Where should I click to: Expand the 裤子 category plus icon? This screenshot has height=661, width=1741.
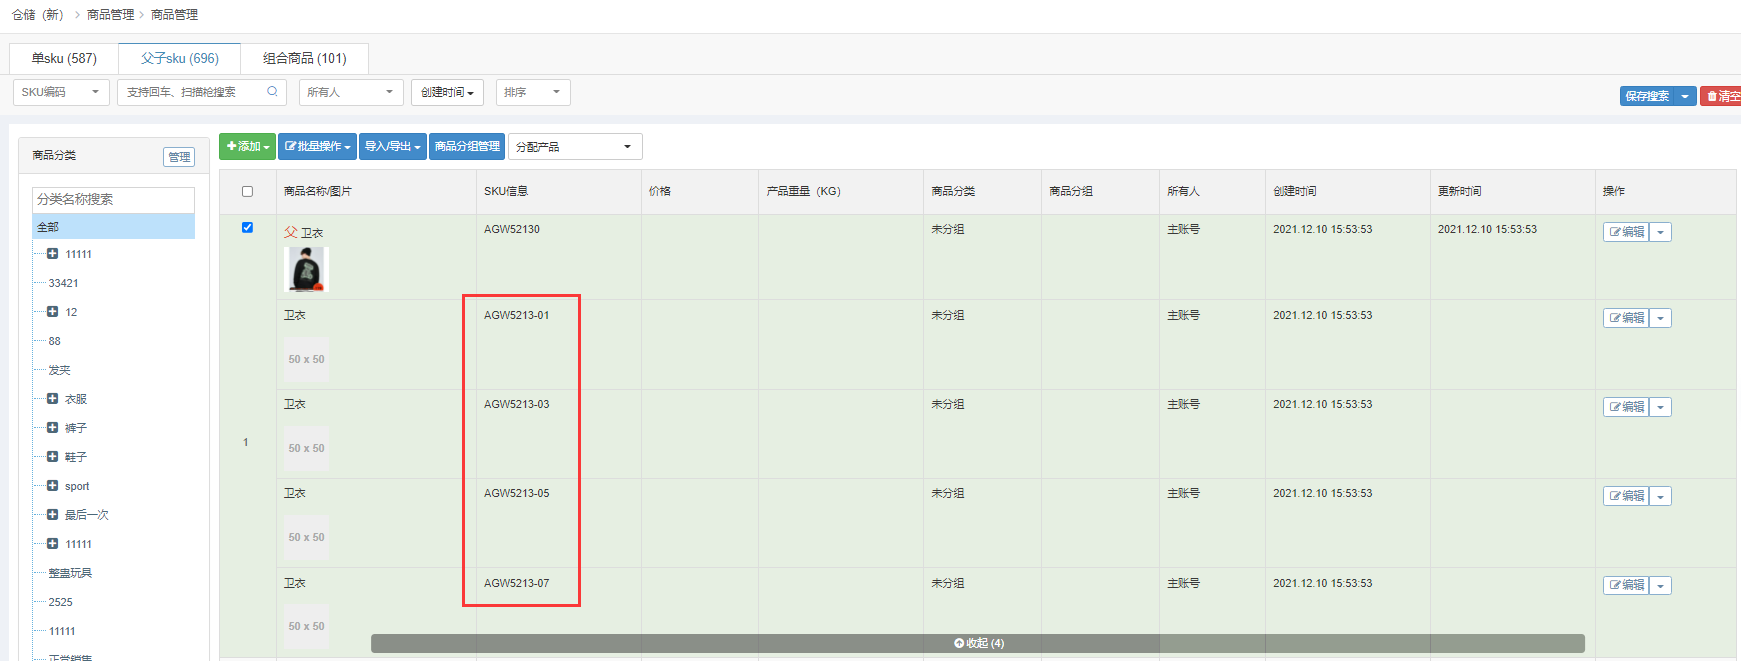coord(53,428)
